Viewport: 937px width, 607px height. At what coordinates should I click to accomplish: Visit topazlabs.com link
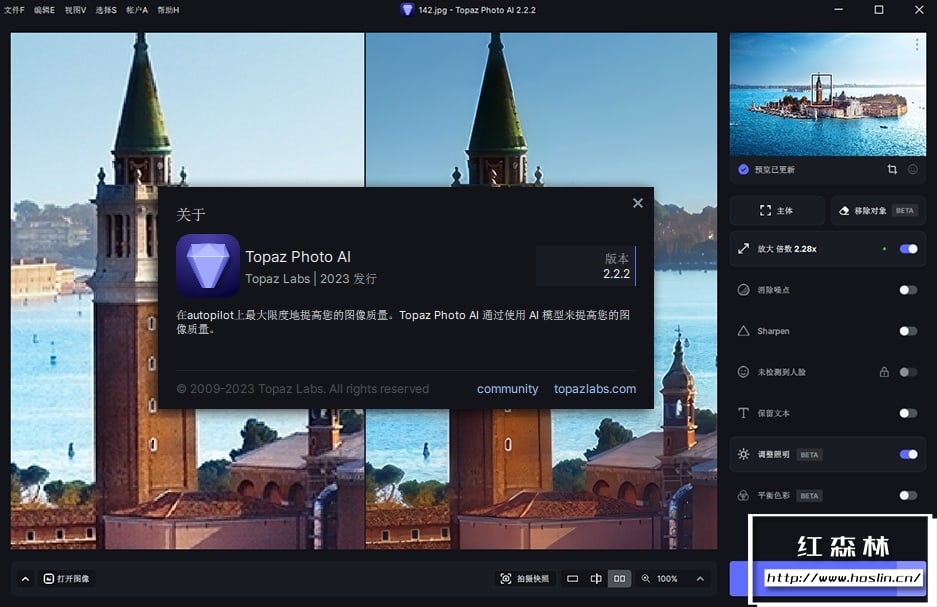click(x=595, y=389)
